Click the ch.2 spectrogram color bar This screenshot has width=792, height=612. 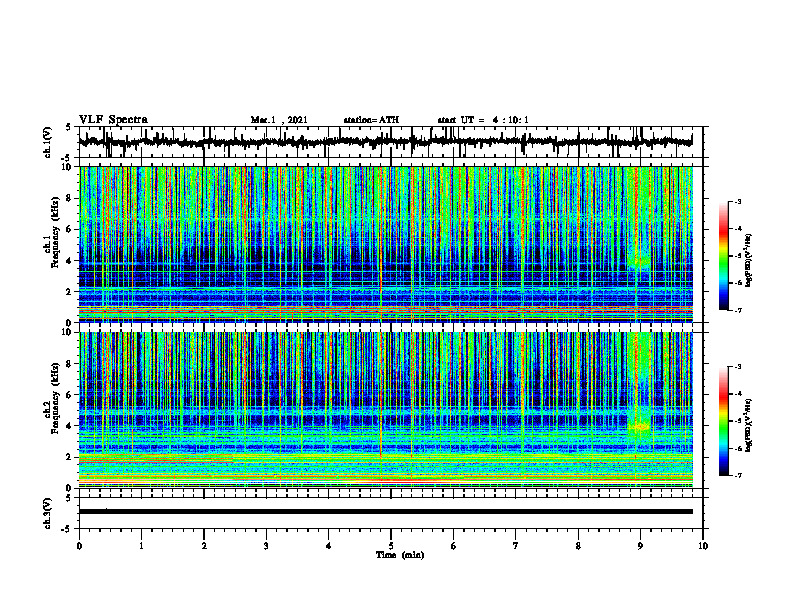coord(724,421)
